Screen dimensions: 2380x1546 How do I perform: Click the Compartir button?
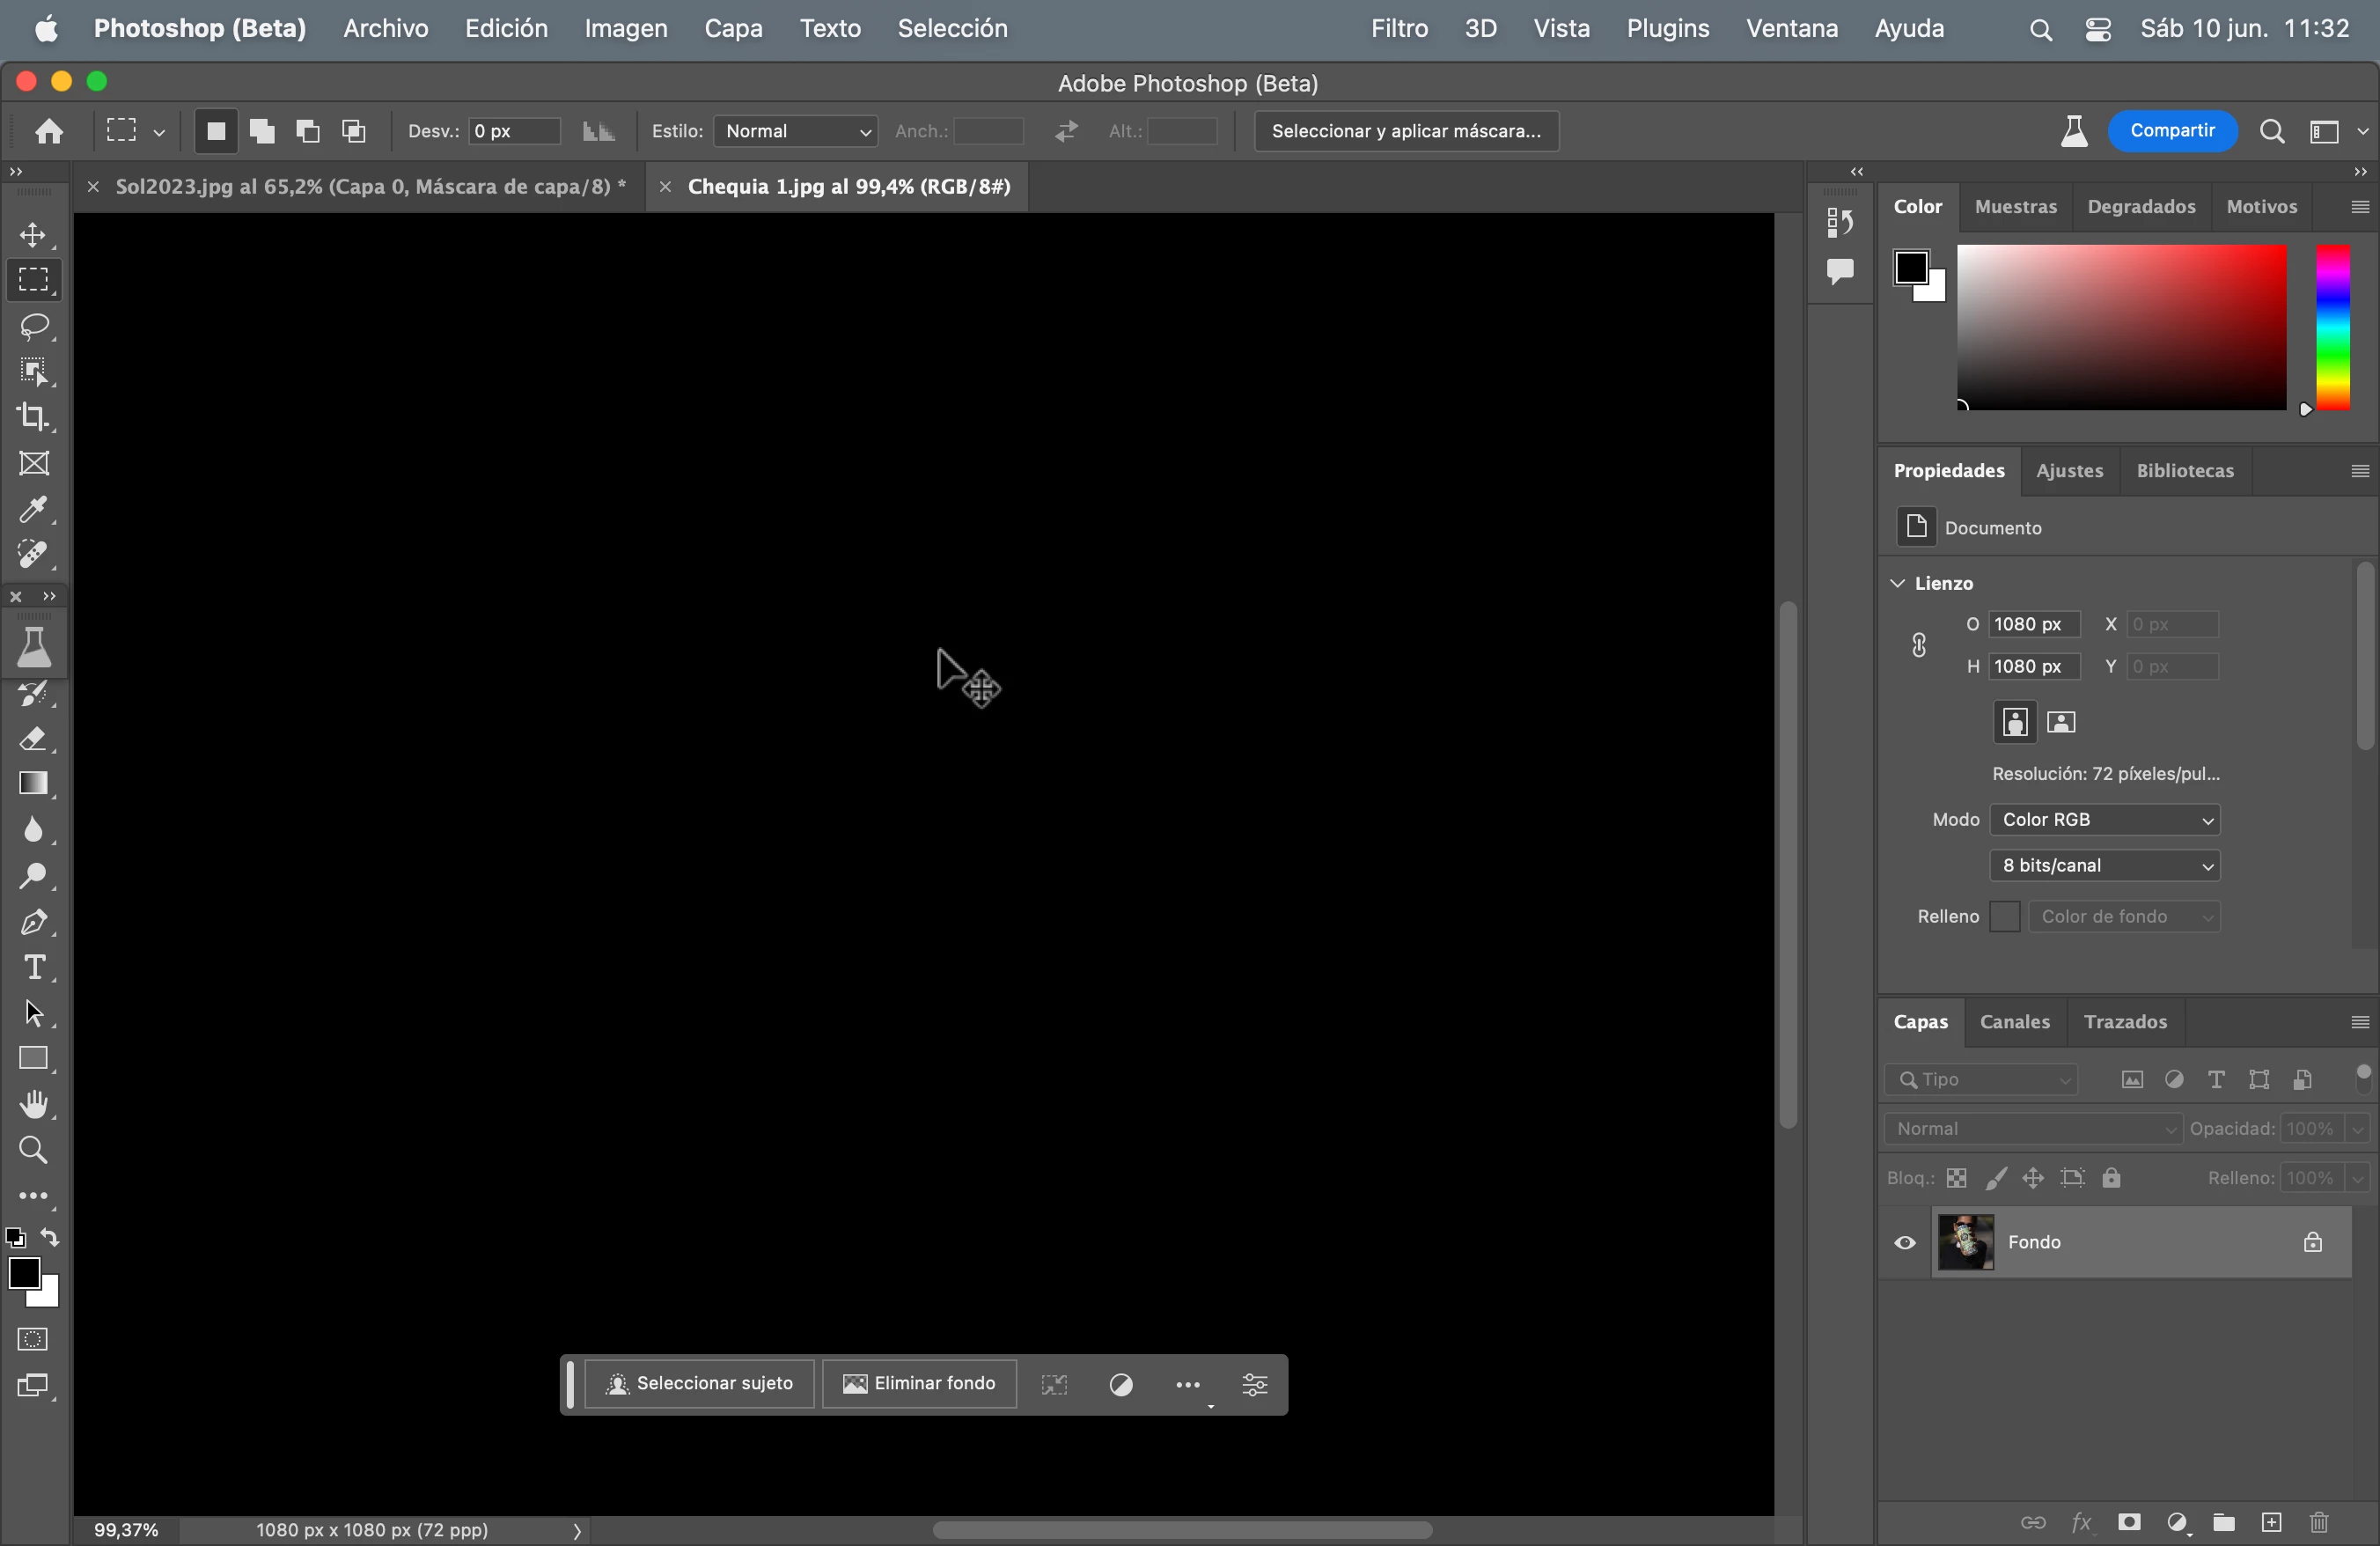(x=2172, y=131)
